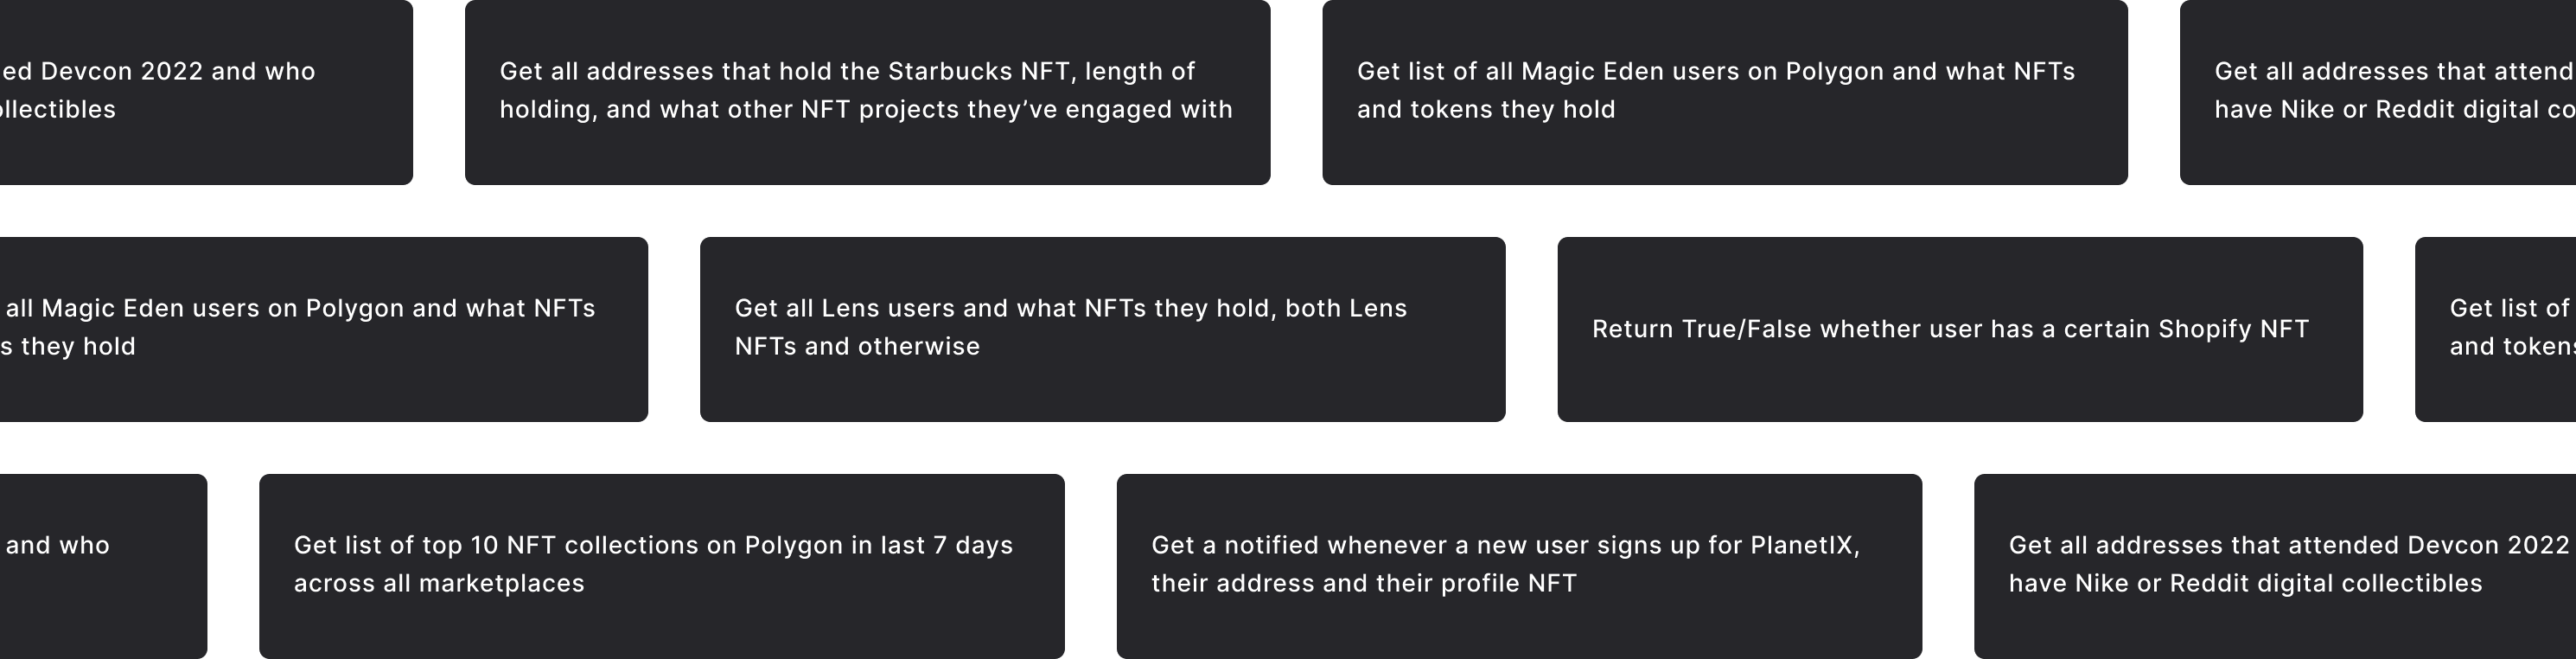The width and height of the screenshot is (2576, 659).
Task: Click the 'and tokens they hold' text in the top row
Action: 1485,109
